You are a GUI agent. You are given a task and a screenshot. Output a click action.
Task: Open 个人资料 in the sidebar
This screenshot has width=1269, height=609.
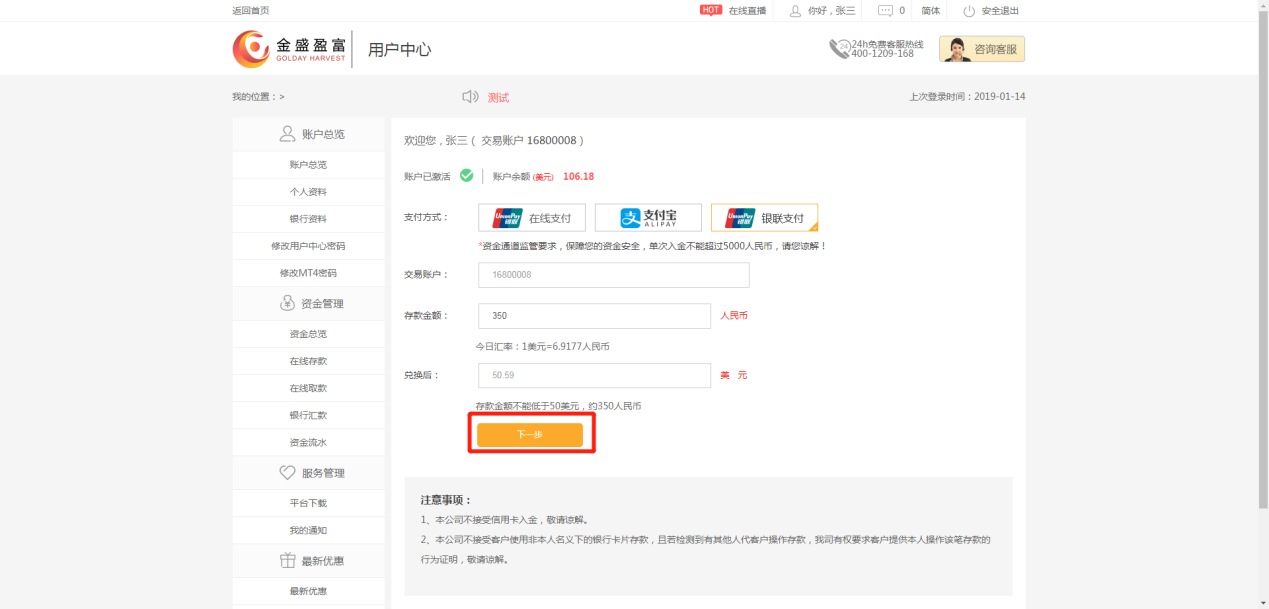pos(308,192)
